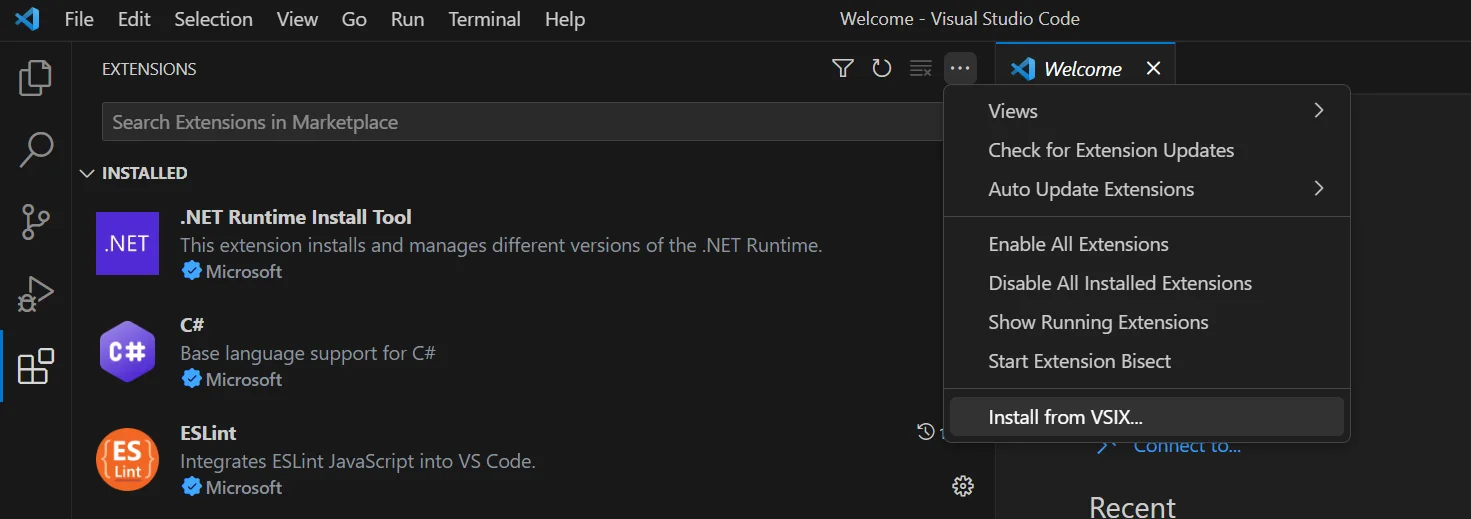Viewport: 1471px width, 519px height.
Task: Open the Help menu
Action: pos(564,19)
